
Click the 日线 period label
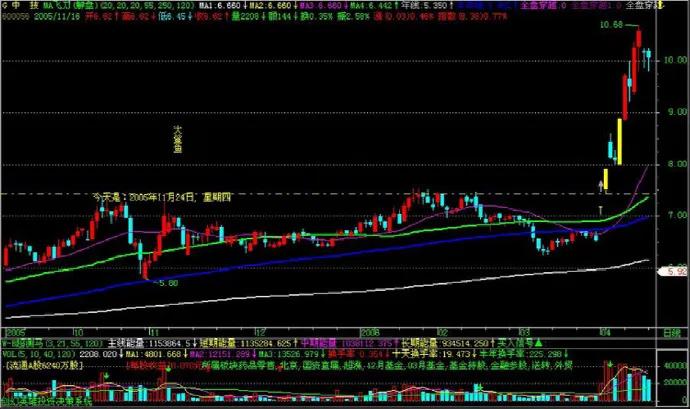[x=672, y=333]
